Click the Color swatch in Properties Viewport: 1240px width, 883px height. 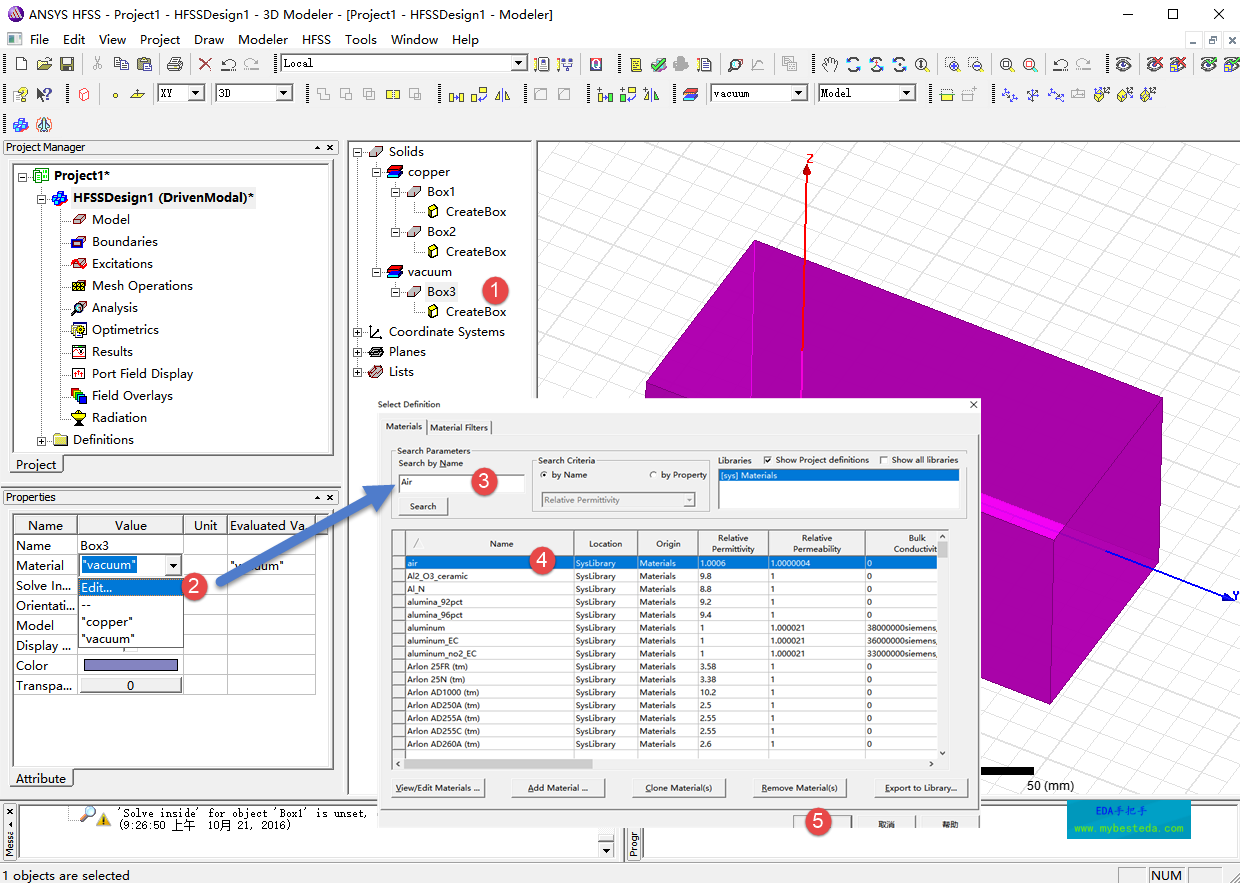pos(130,665)
